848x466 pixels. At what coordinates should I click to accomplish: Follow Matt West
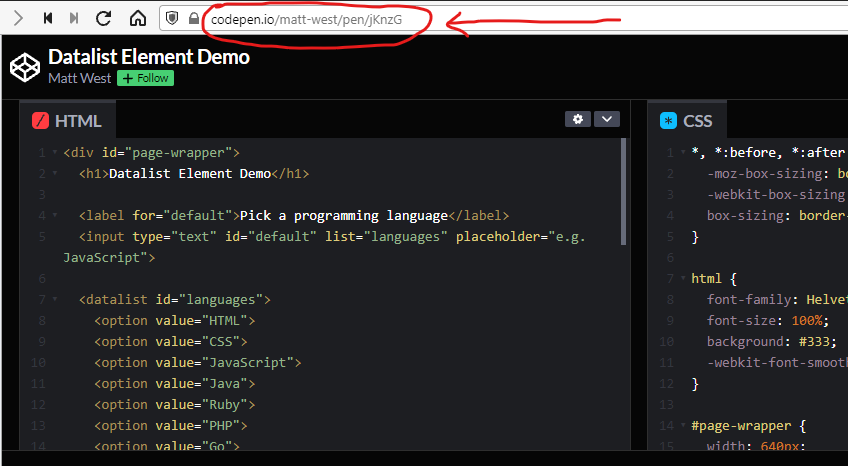pyautogui.click(x=145, y=78)
